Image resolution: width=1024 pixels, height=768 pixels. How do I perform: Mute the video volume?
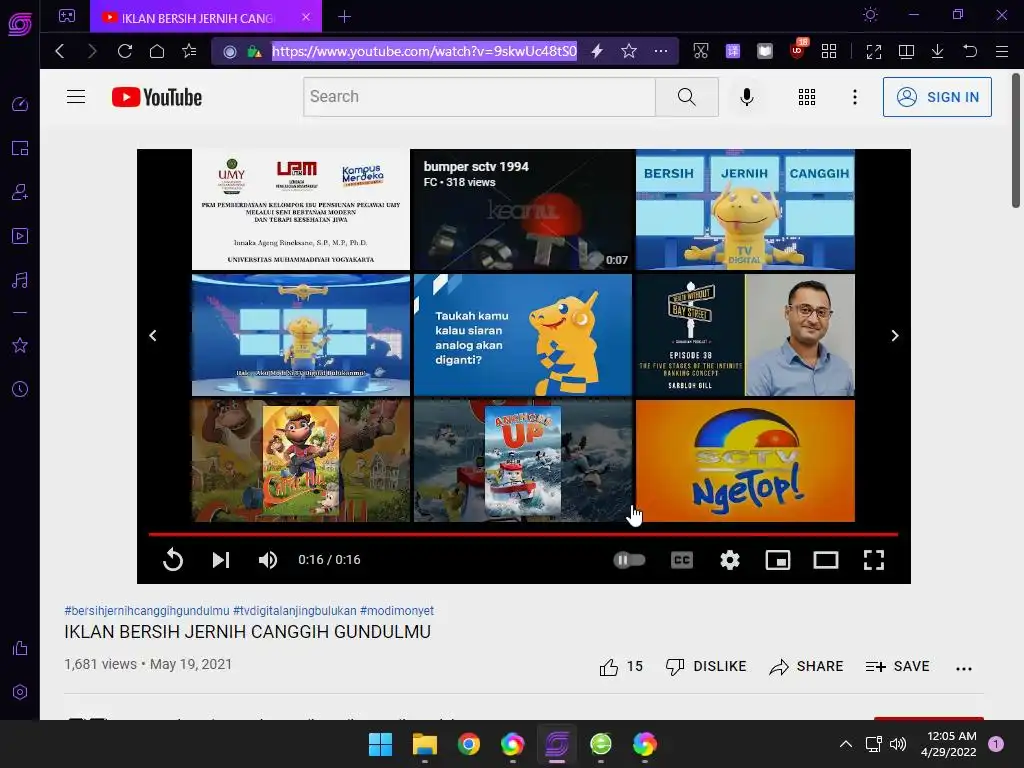(268, 560)
